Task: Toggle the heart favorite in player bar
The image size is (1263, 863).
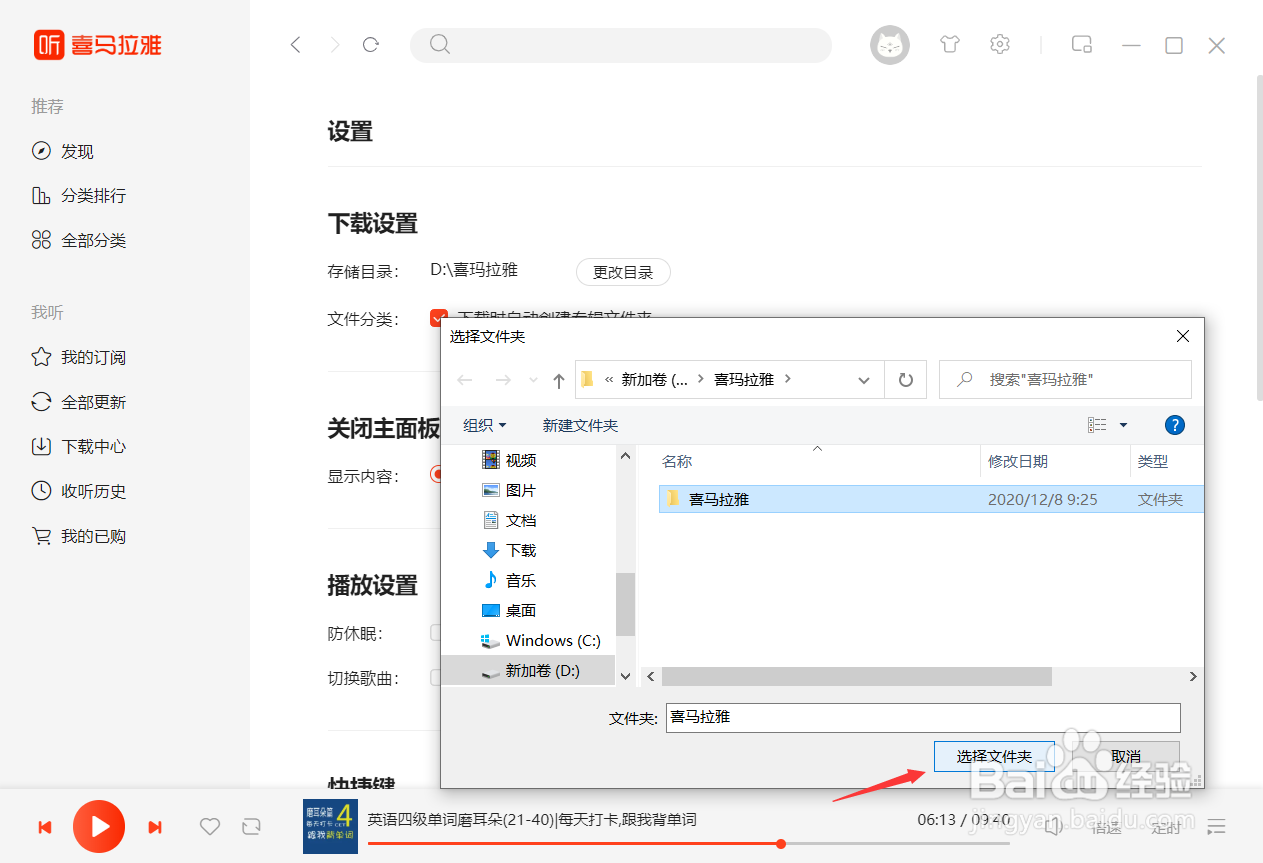Action: [209, 827]
